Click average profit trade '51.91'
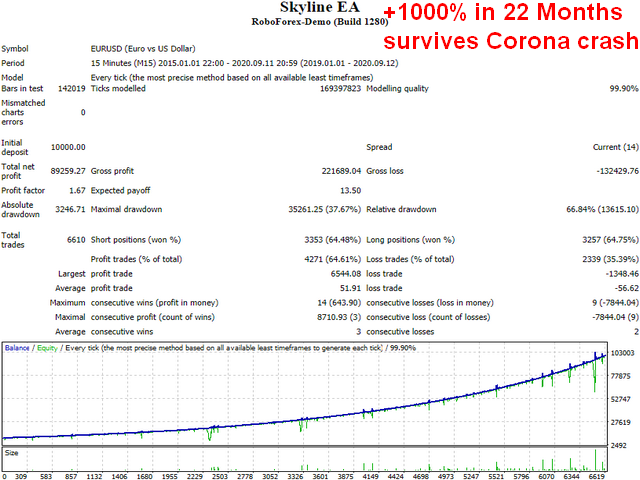The height and width of the screenshot is (480, 640). 351,289
